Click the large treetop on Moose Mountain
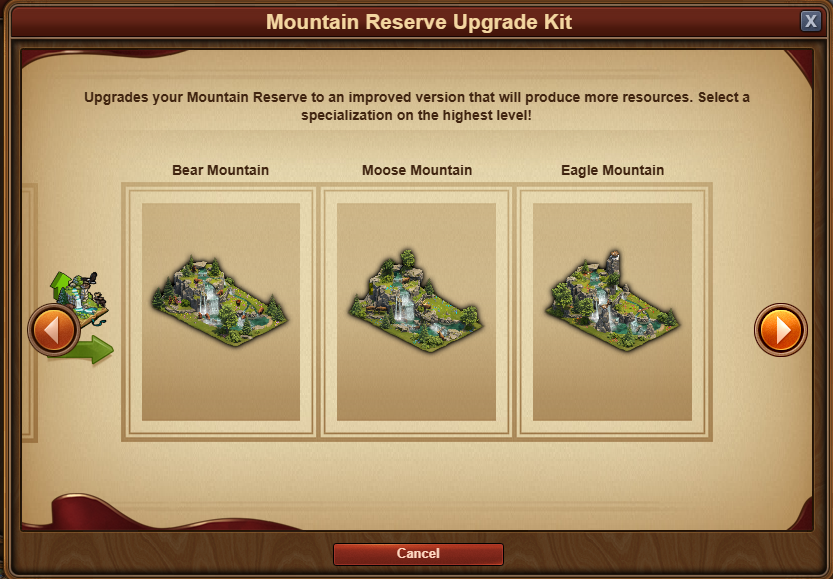833x579 pixels. (407, 259)
